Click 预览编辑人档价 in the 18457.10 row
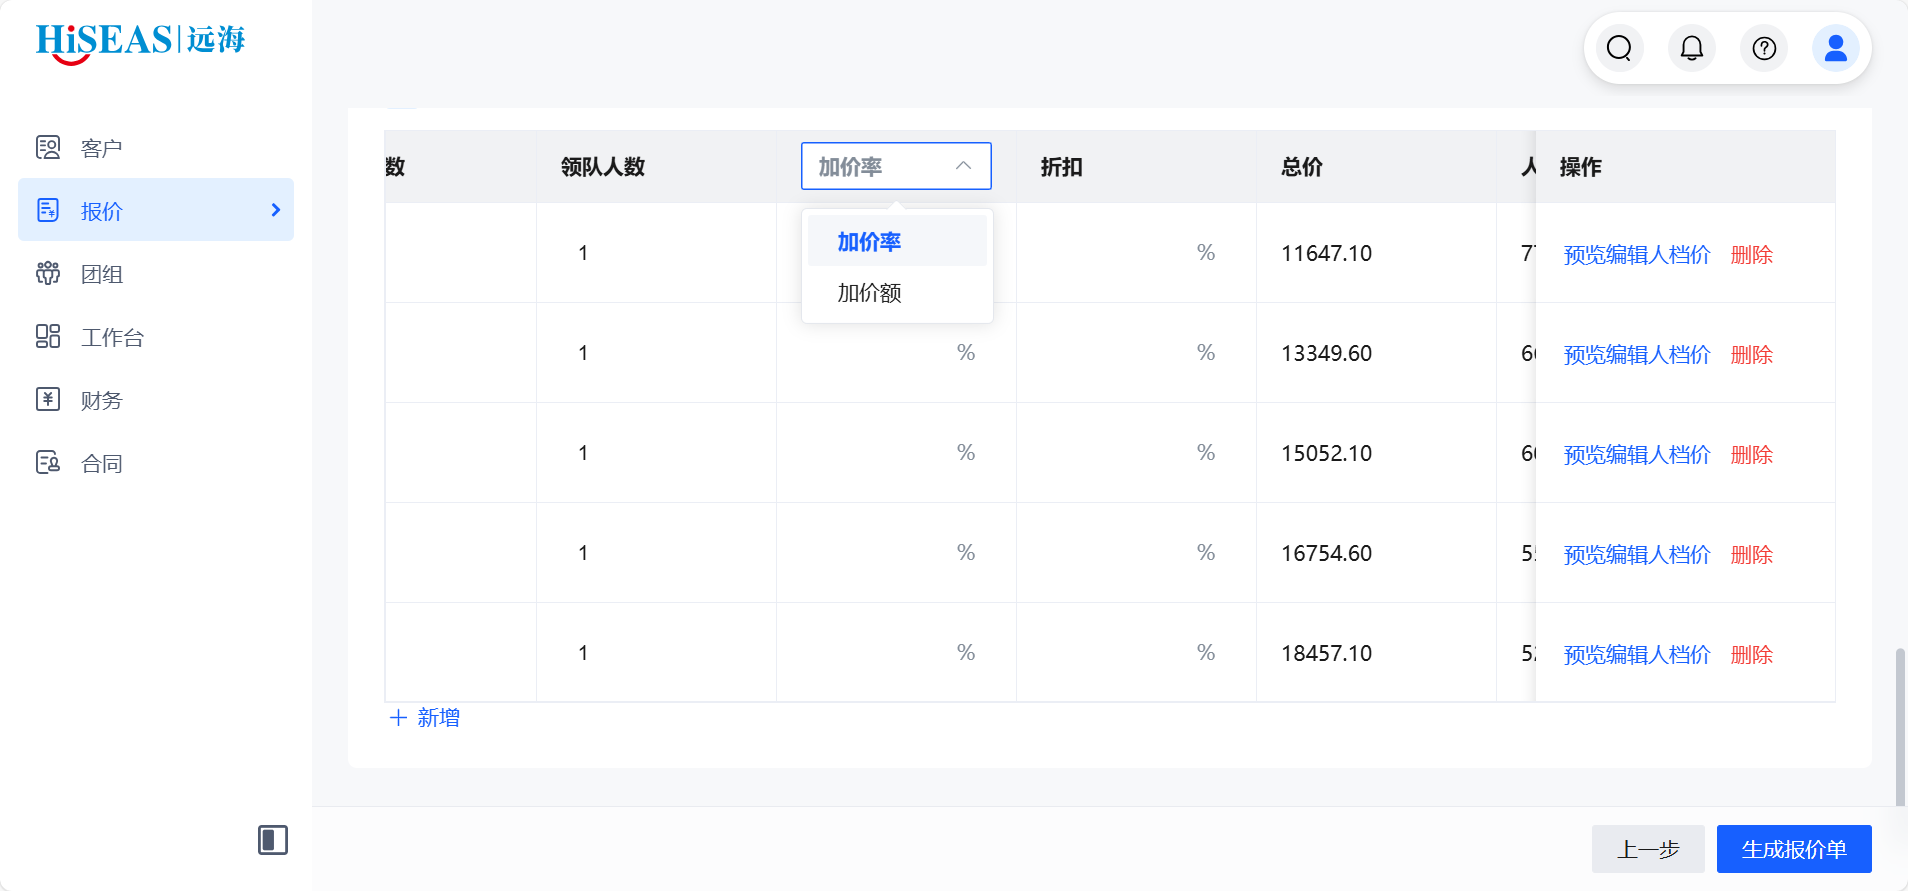 pyautogui.click(x=1637, y=654)
